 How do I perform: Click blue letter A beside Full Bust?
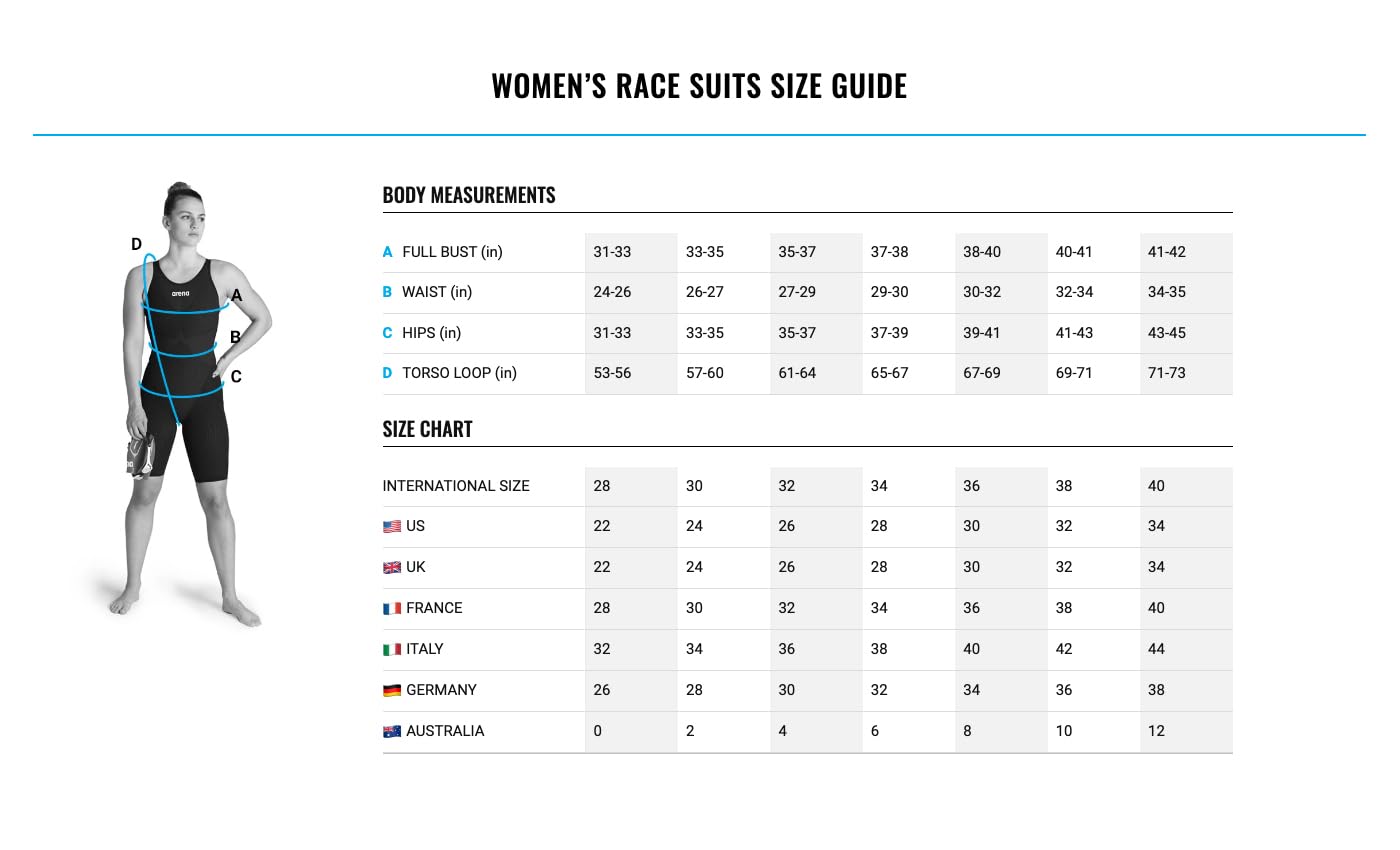(387, 253)
